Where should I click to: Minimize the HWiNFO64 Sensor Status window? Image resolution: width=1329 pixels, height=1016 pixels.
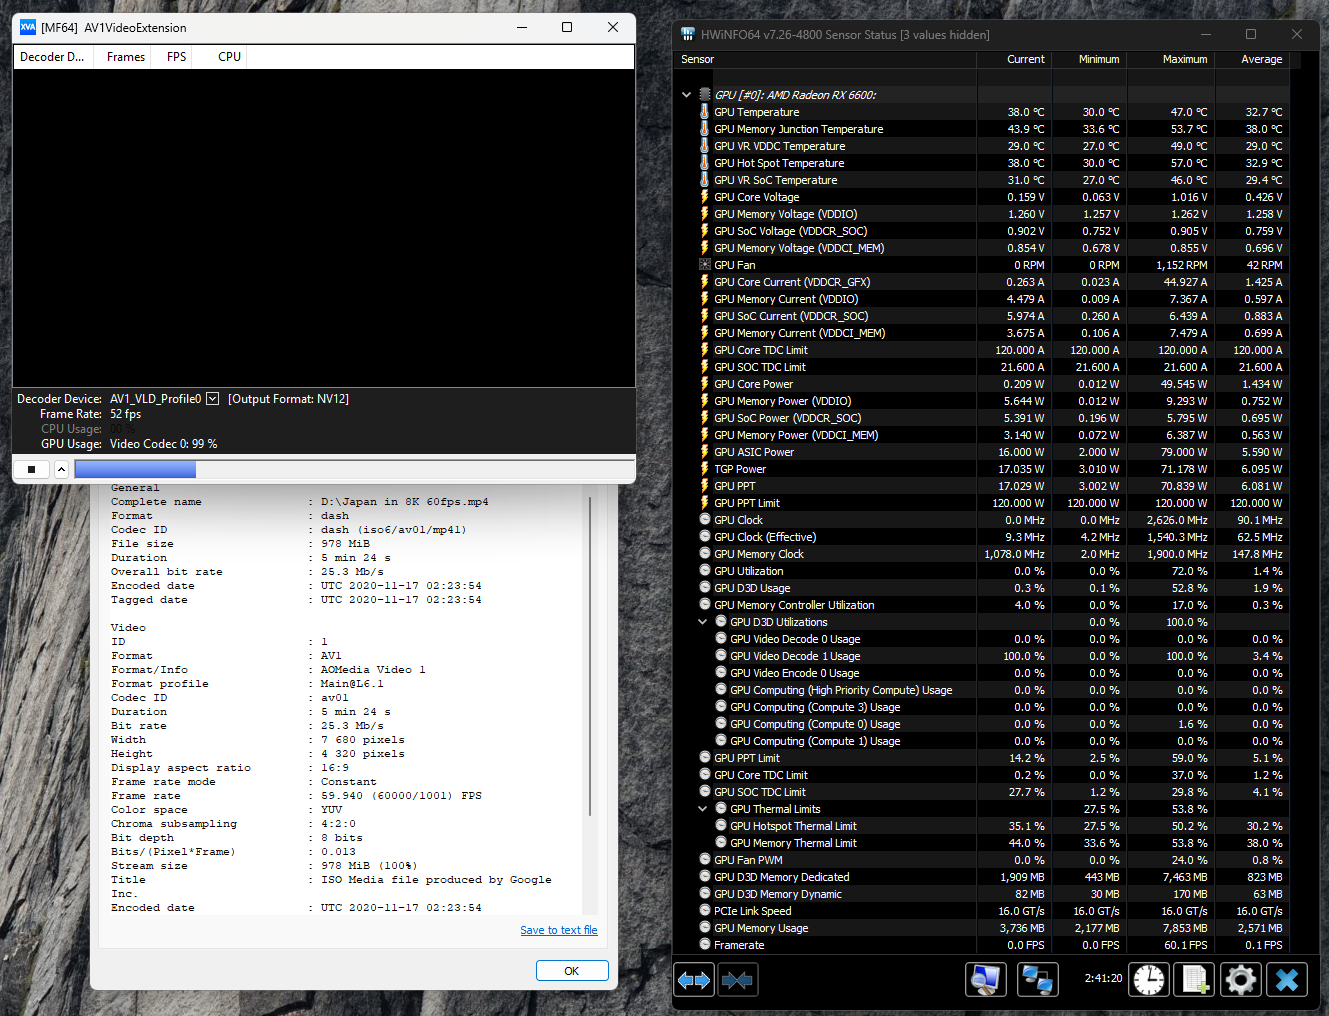(1204, 34)
